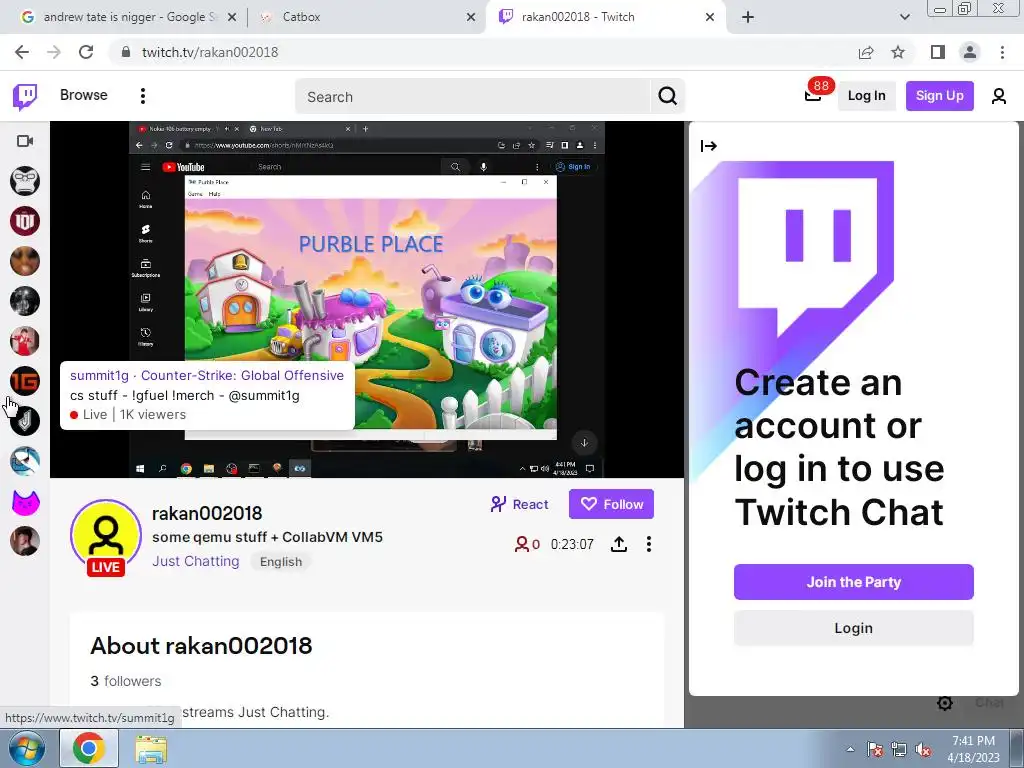Click the muted volume tray icon
This screenshot has height=768, width=1024.
[923, 749]
